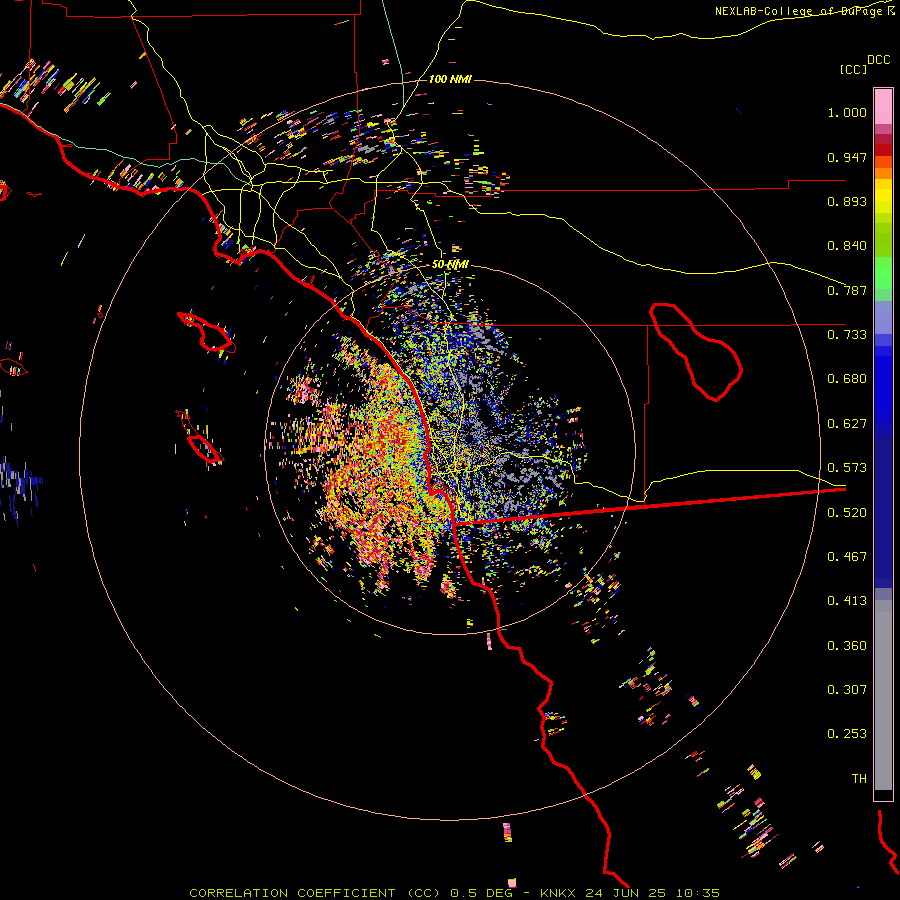
Task: Click the pink top segment of color bar
Action: tap(883, 106)
